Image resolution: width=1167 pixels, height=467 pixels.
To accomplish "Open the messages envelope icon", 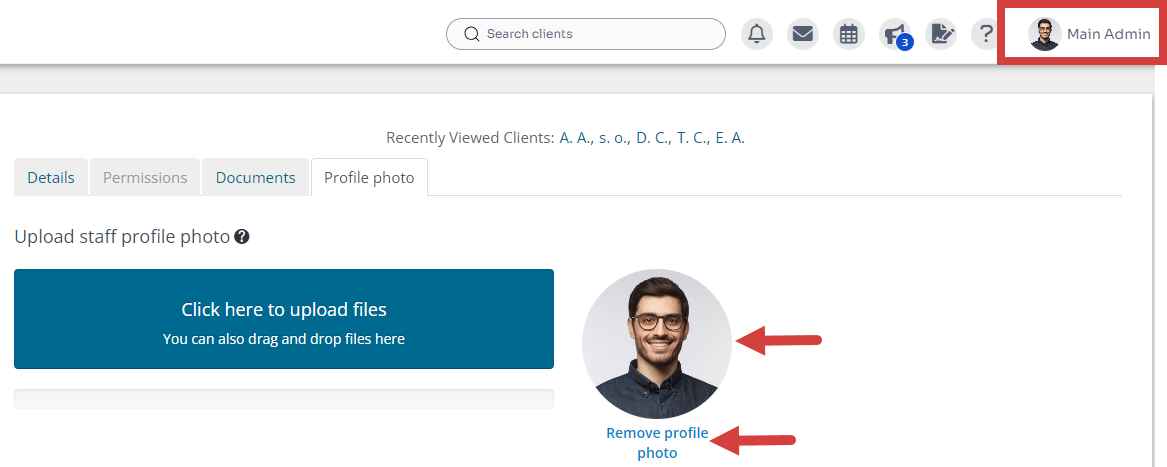I will (802, 34).
